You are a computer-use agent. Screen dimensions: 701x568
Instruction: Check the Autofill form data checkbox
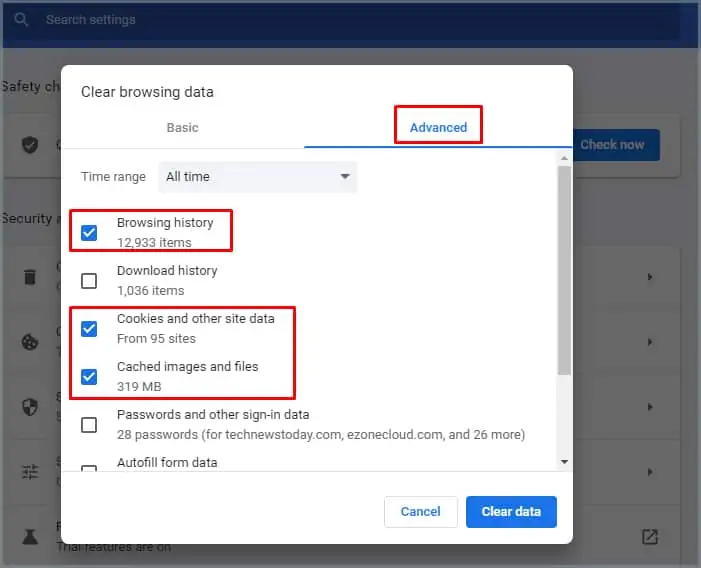[89, 468]
